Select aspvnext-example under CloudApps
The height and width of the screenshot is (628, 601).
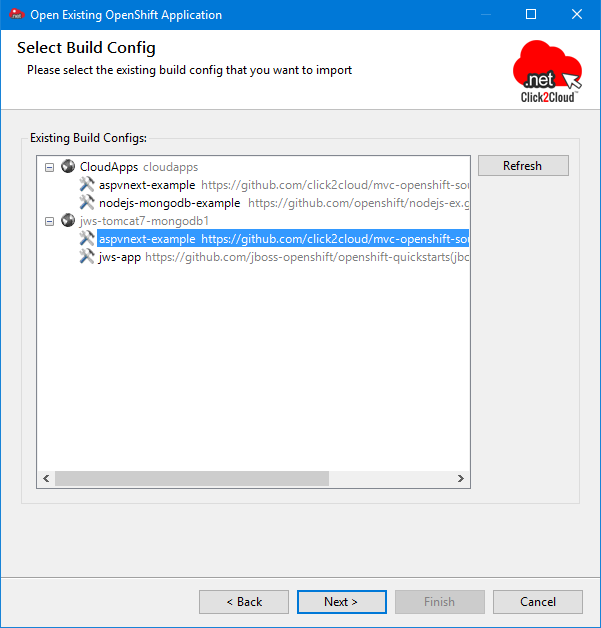tap(146, 184)
